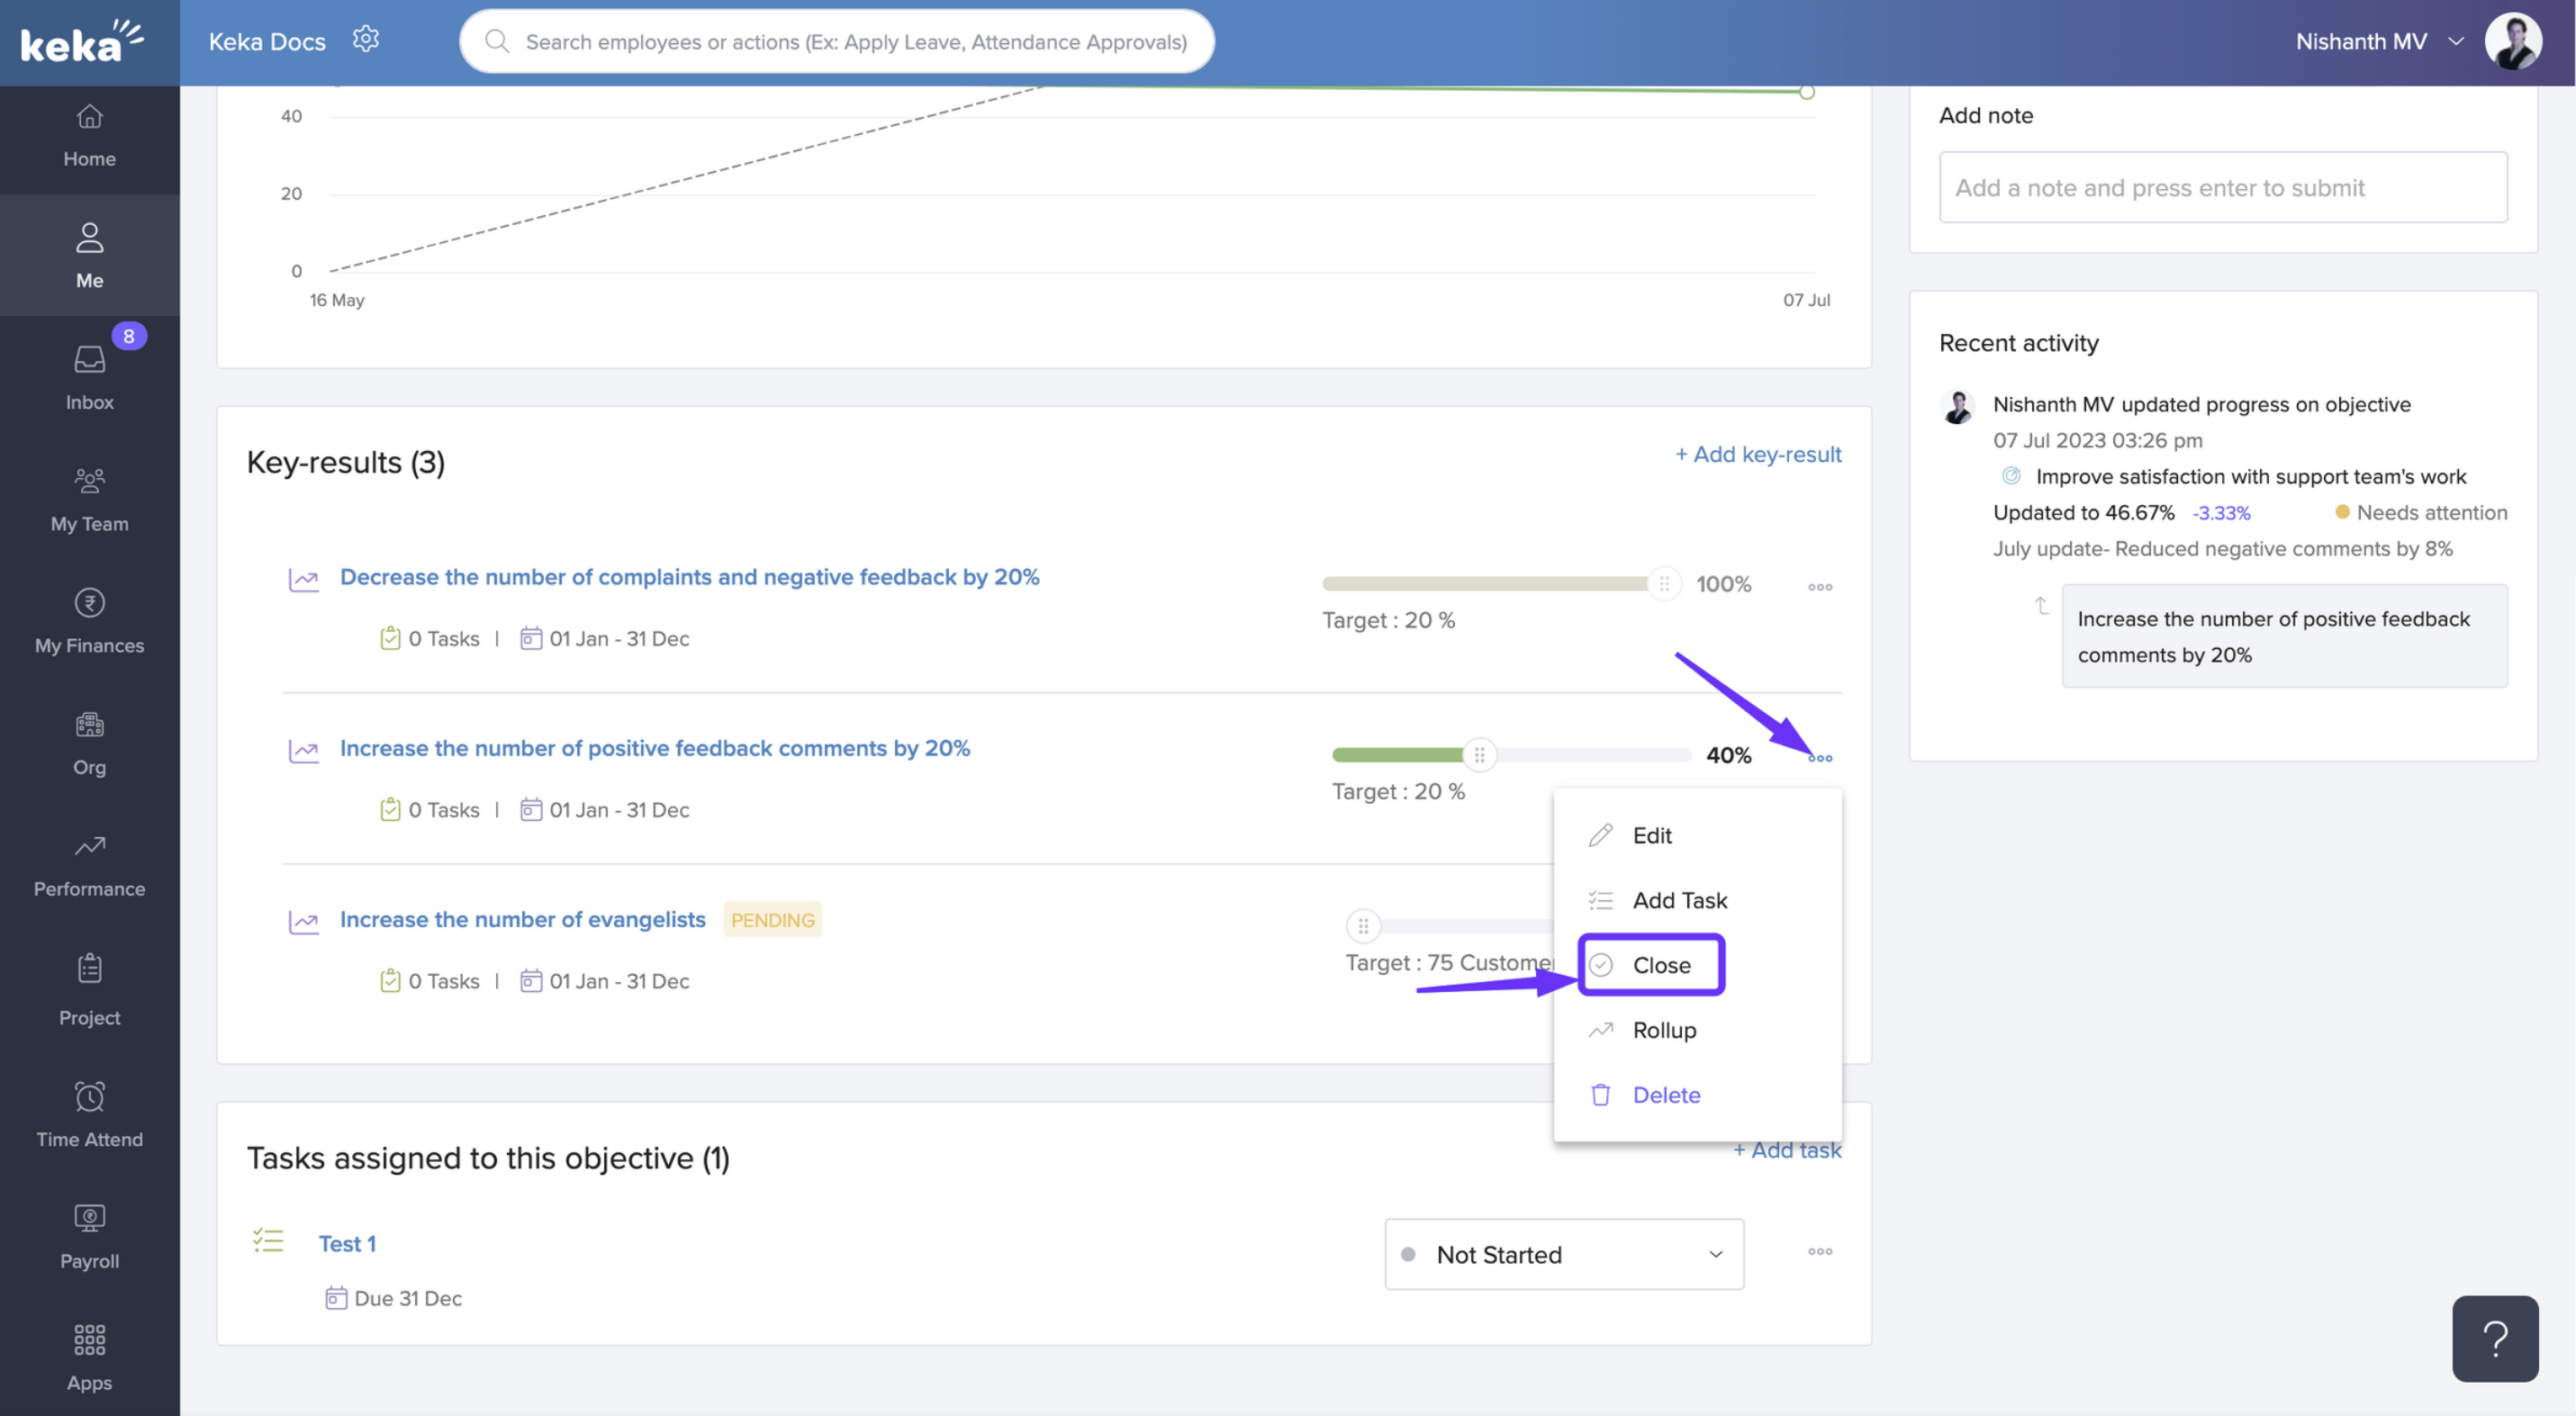Open the ellipsis menu on the complaints key-result
The height and width of the screenshot is (1416, 2576).
point(1820,586)
